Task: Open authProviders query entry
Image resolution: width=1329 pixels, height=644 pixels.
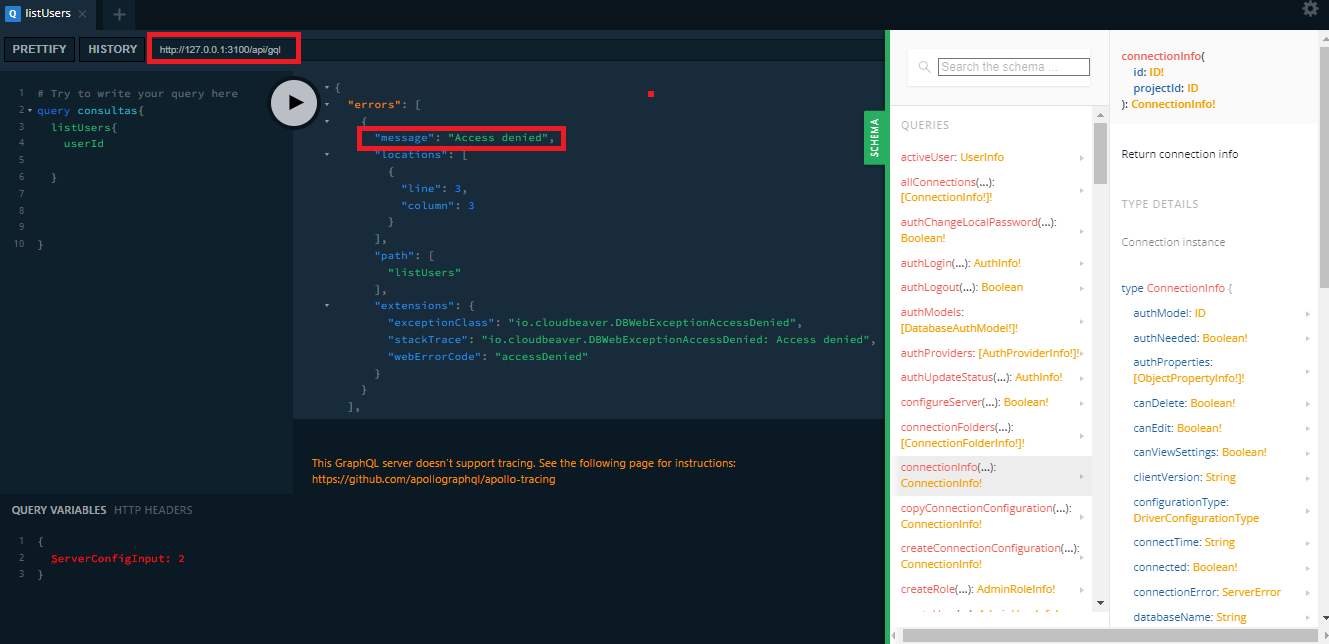Action: pyautogui.click(x=993, y=353)
